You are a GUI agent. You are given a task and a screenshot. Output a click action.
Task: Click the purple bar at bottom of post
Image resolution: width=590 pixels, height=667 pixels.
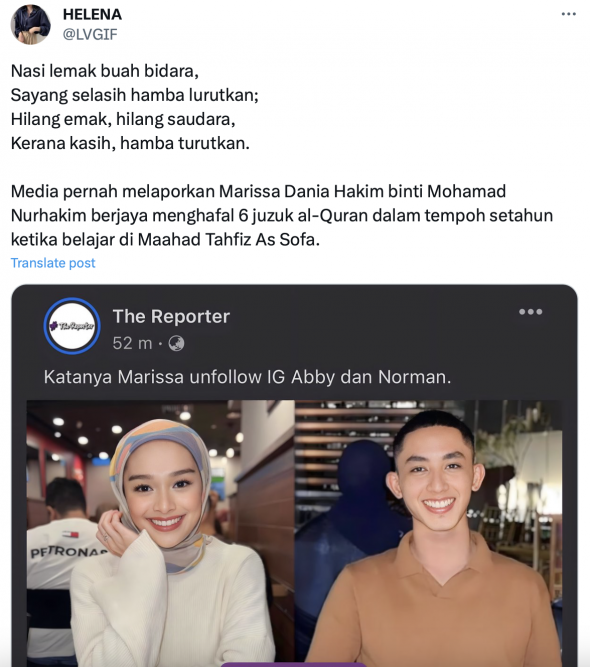[x=293, y=664]
